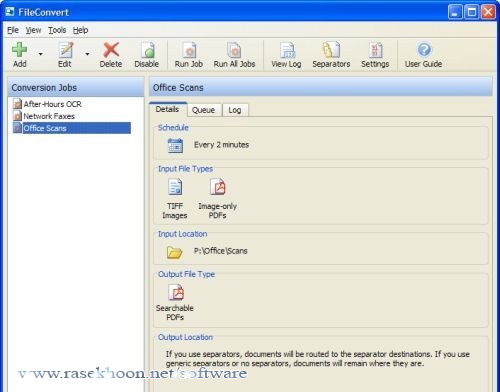Open the User Guide help icon
The width and height of the screenshot is (500, 392).
[x=424, y=50]
